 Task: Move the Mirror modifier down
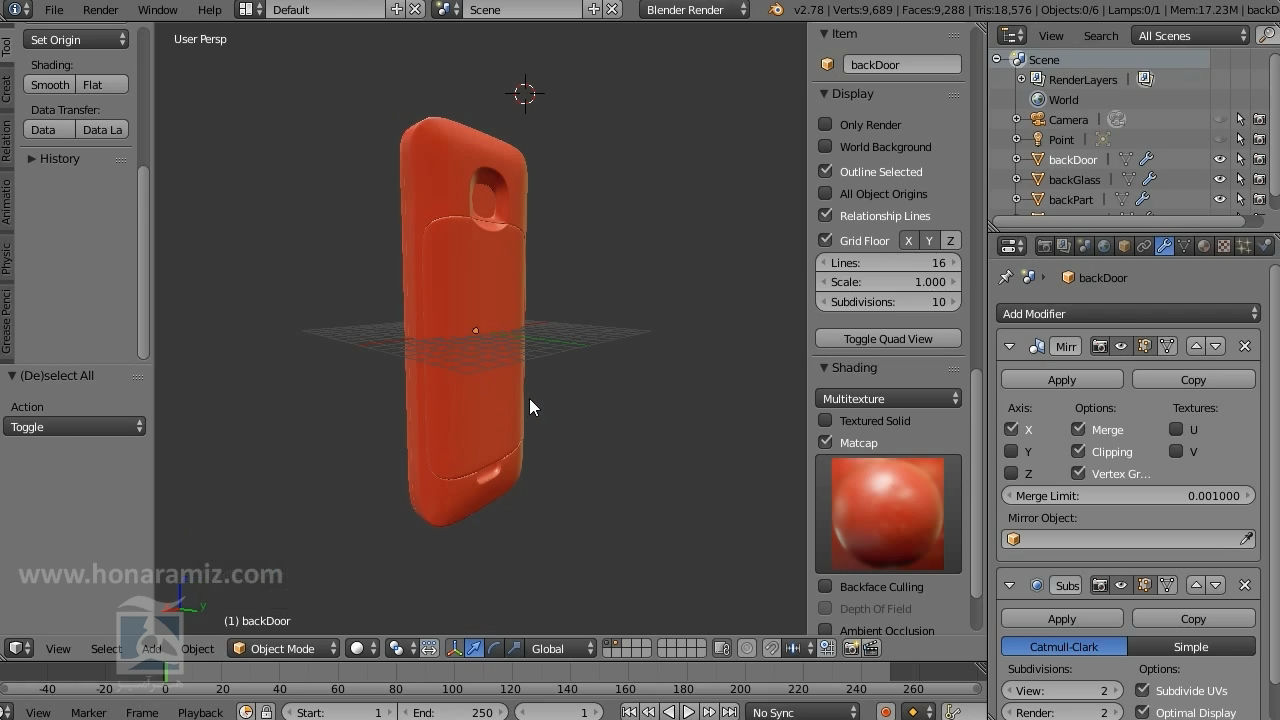[1216, 346]
